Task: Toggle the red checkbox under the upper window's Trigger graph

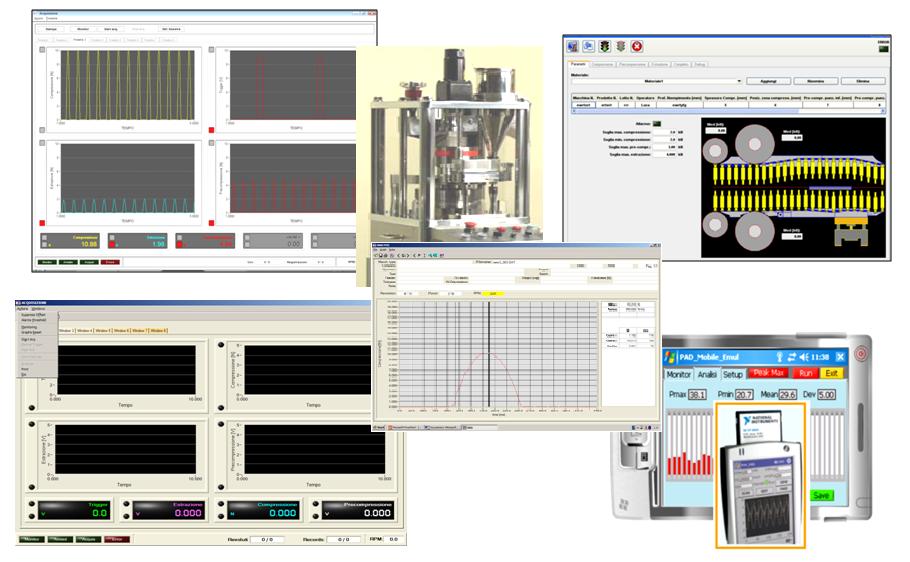Action: (x=211, y=131)
